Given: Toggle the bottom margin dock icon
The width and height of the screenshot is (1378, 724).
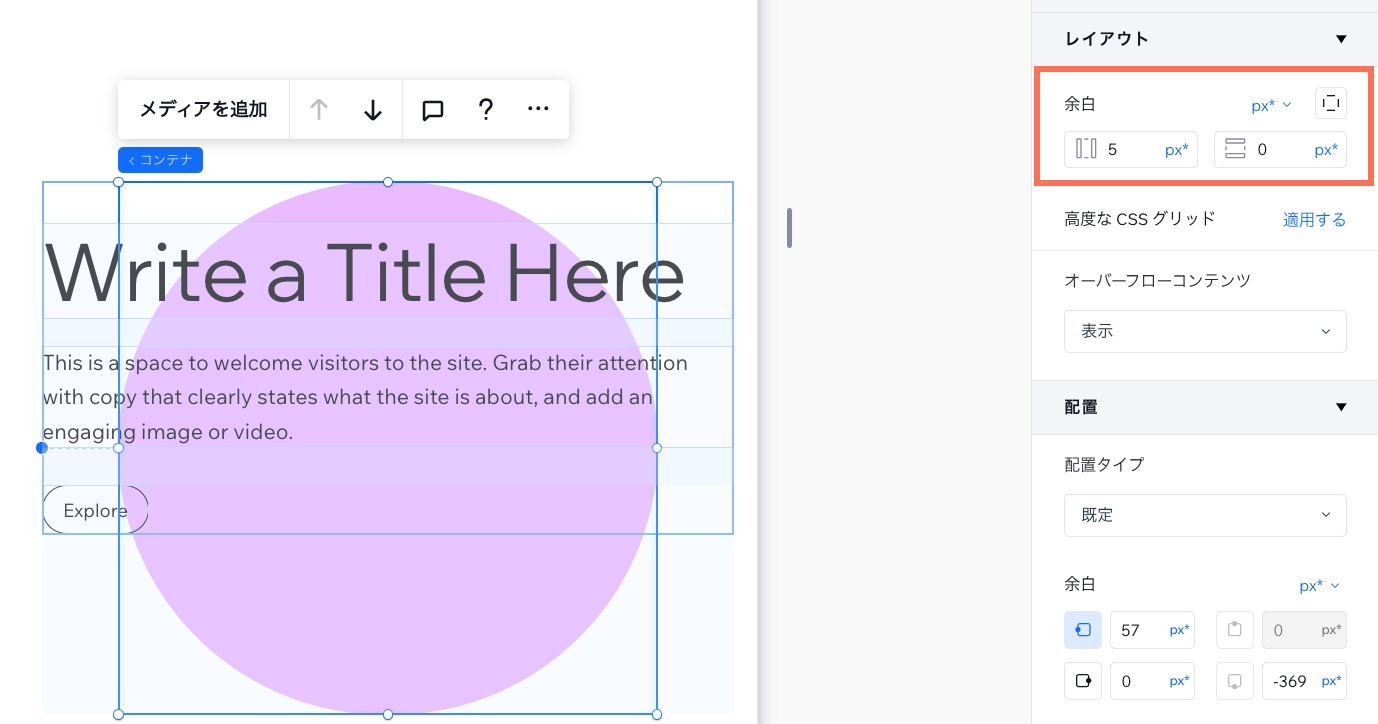Looking at the screenshot, I should 1235,681.
